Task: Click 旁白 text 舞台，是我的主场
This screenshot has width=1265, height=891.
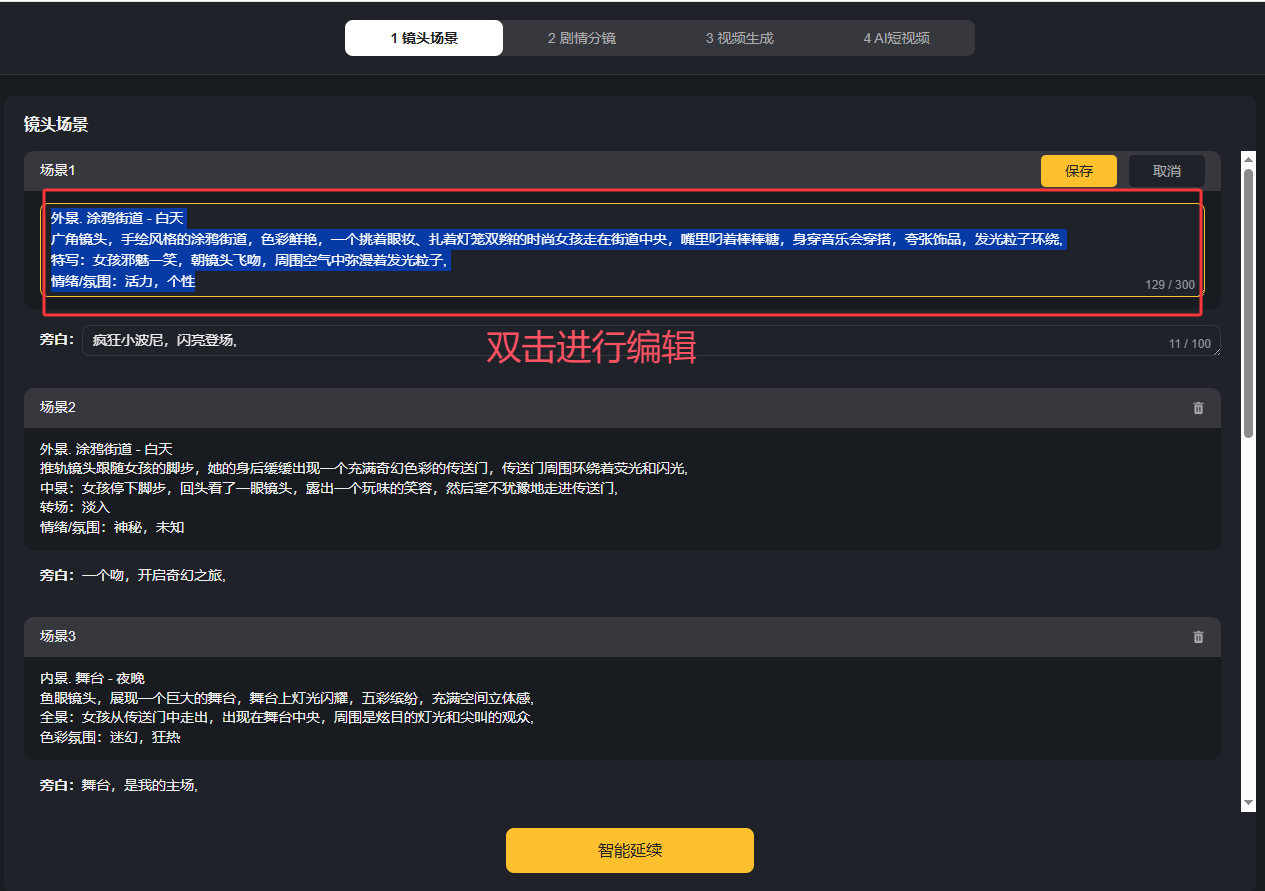Action: [140, 786]
